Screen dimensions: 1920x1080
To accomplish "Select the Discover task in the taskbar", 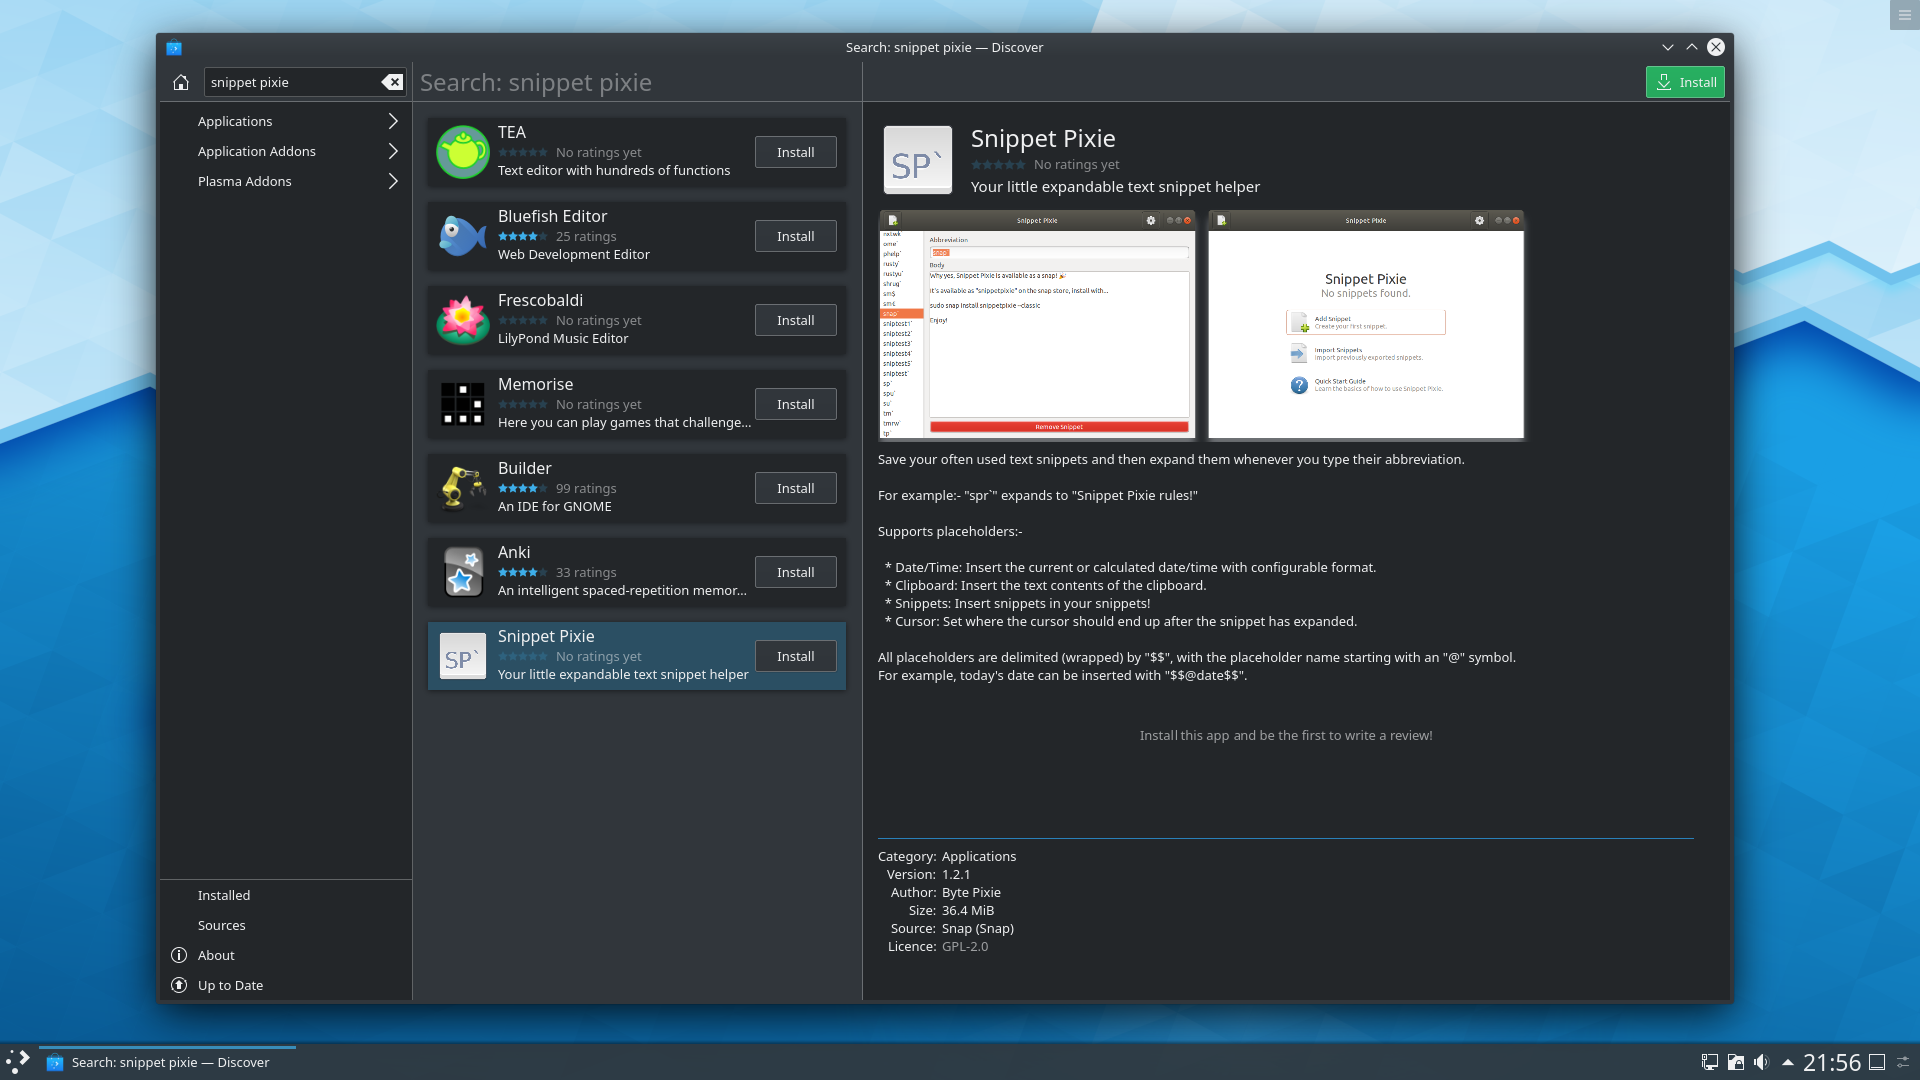I will 167,1062.
